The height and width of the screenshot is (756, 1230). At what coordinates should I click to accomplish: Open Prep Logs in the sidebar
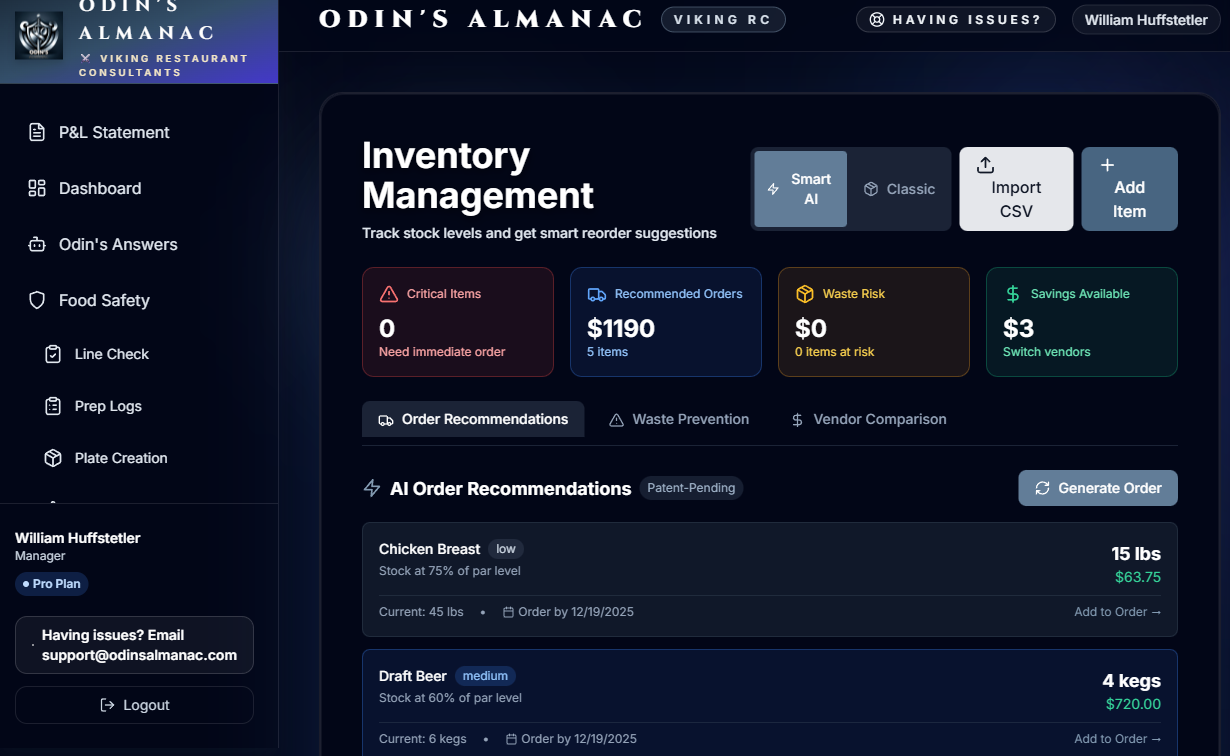coord(107,406)
